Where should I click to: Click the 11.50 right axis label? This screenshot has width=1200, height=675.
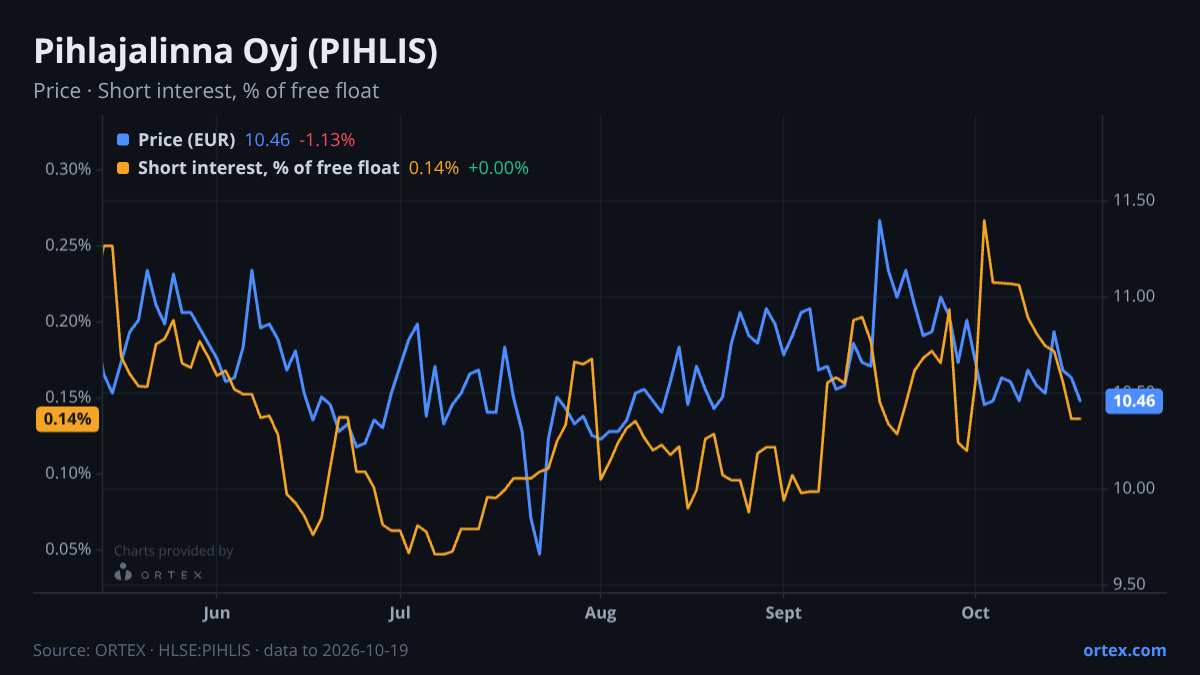[1134, 201]
